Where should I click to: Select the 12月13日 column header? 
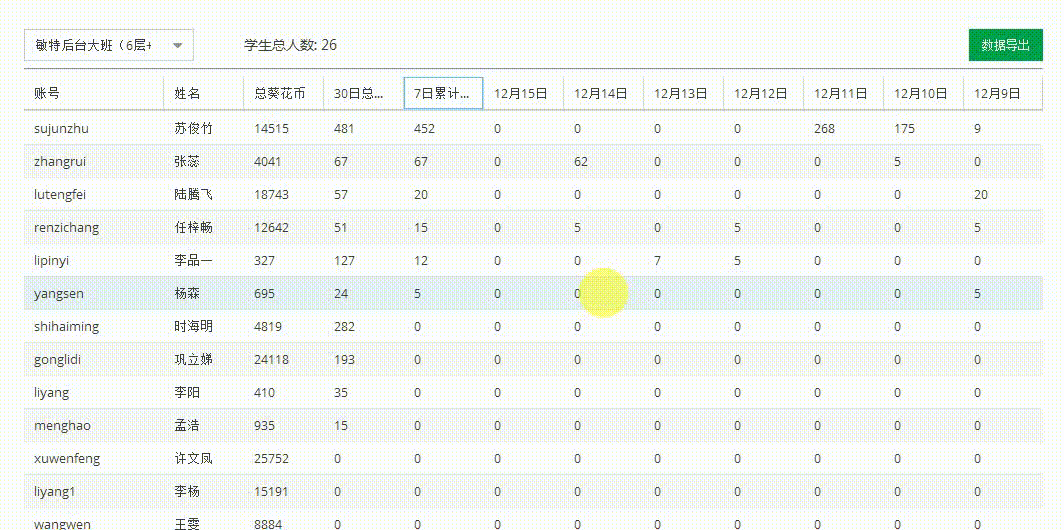pos(681,93)
